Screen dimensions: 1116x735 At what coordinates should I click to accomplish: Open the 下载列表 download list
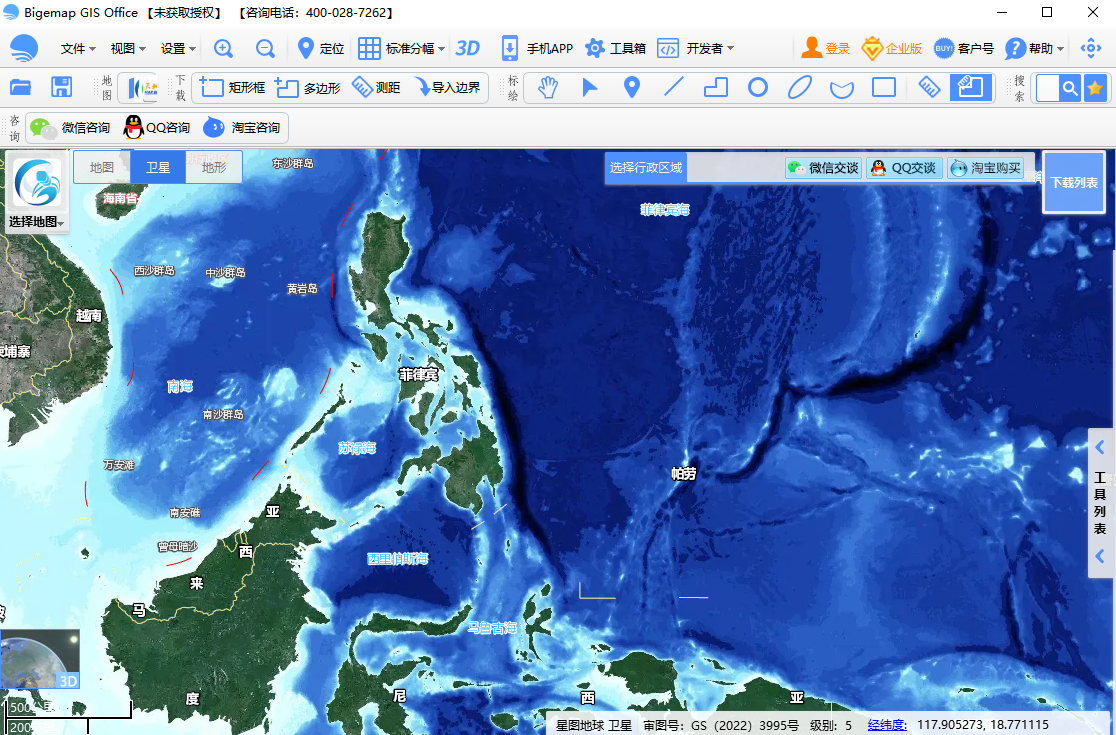click(x=1074, y=182)
